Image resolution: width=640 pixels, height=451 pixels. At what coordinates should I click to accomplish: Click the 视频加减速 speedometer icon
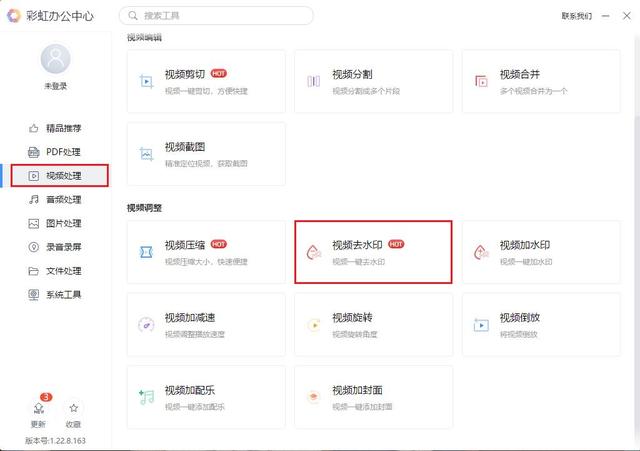pyautogui.click(x=146, y=325)
